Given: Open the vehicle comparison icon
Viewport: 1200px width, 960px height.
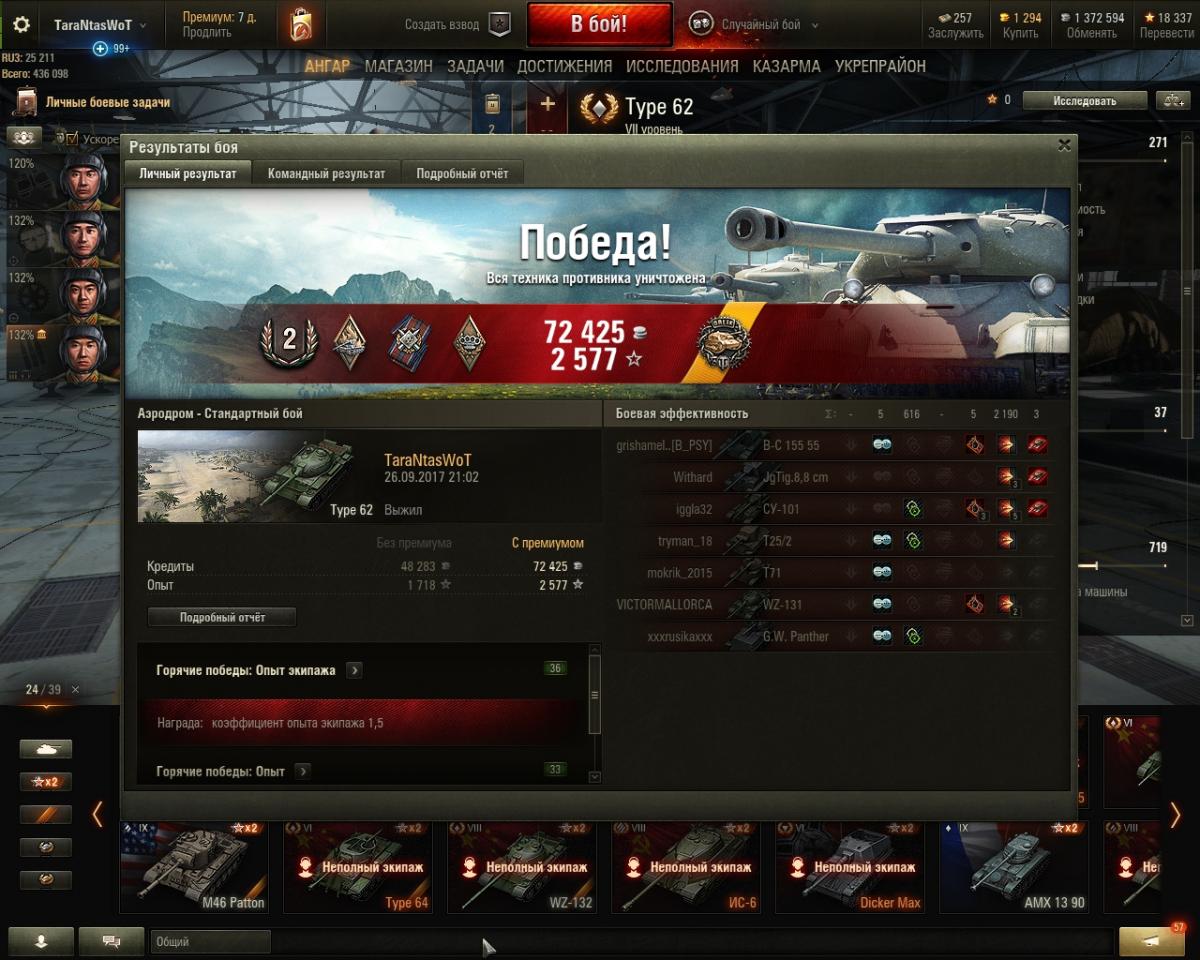Looking at the screenshot, I should pos(1170,100).
